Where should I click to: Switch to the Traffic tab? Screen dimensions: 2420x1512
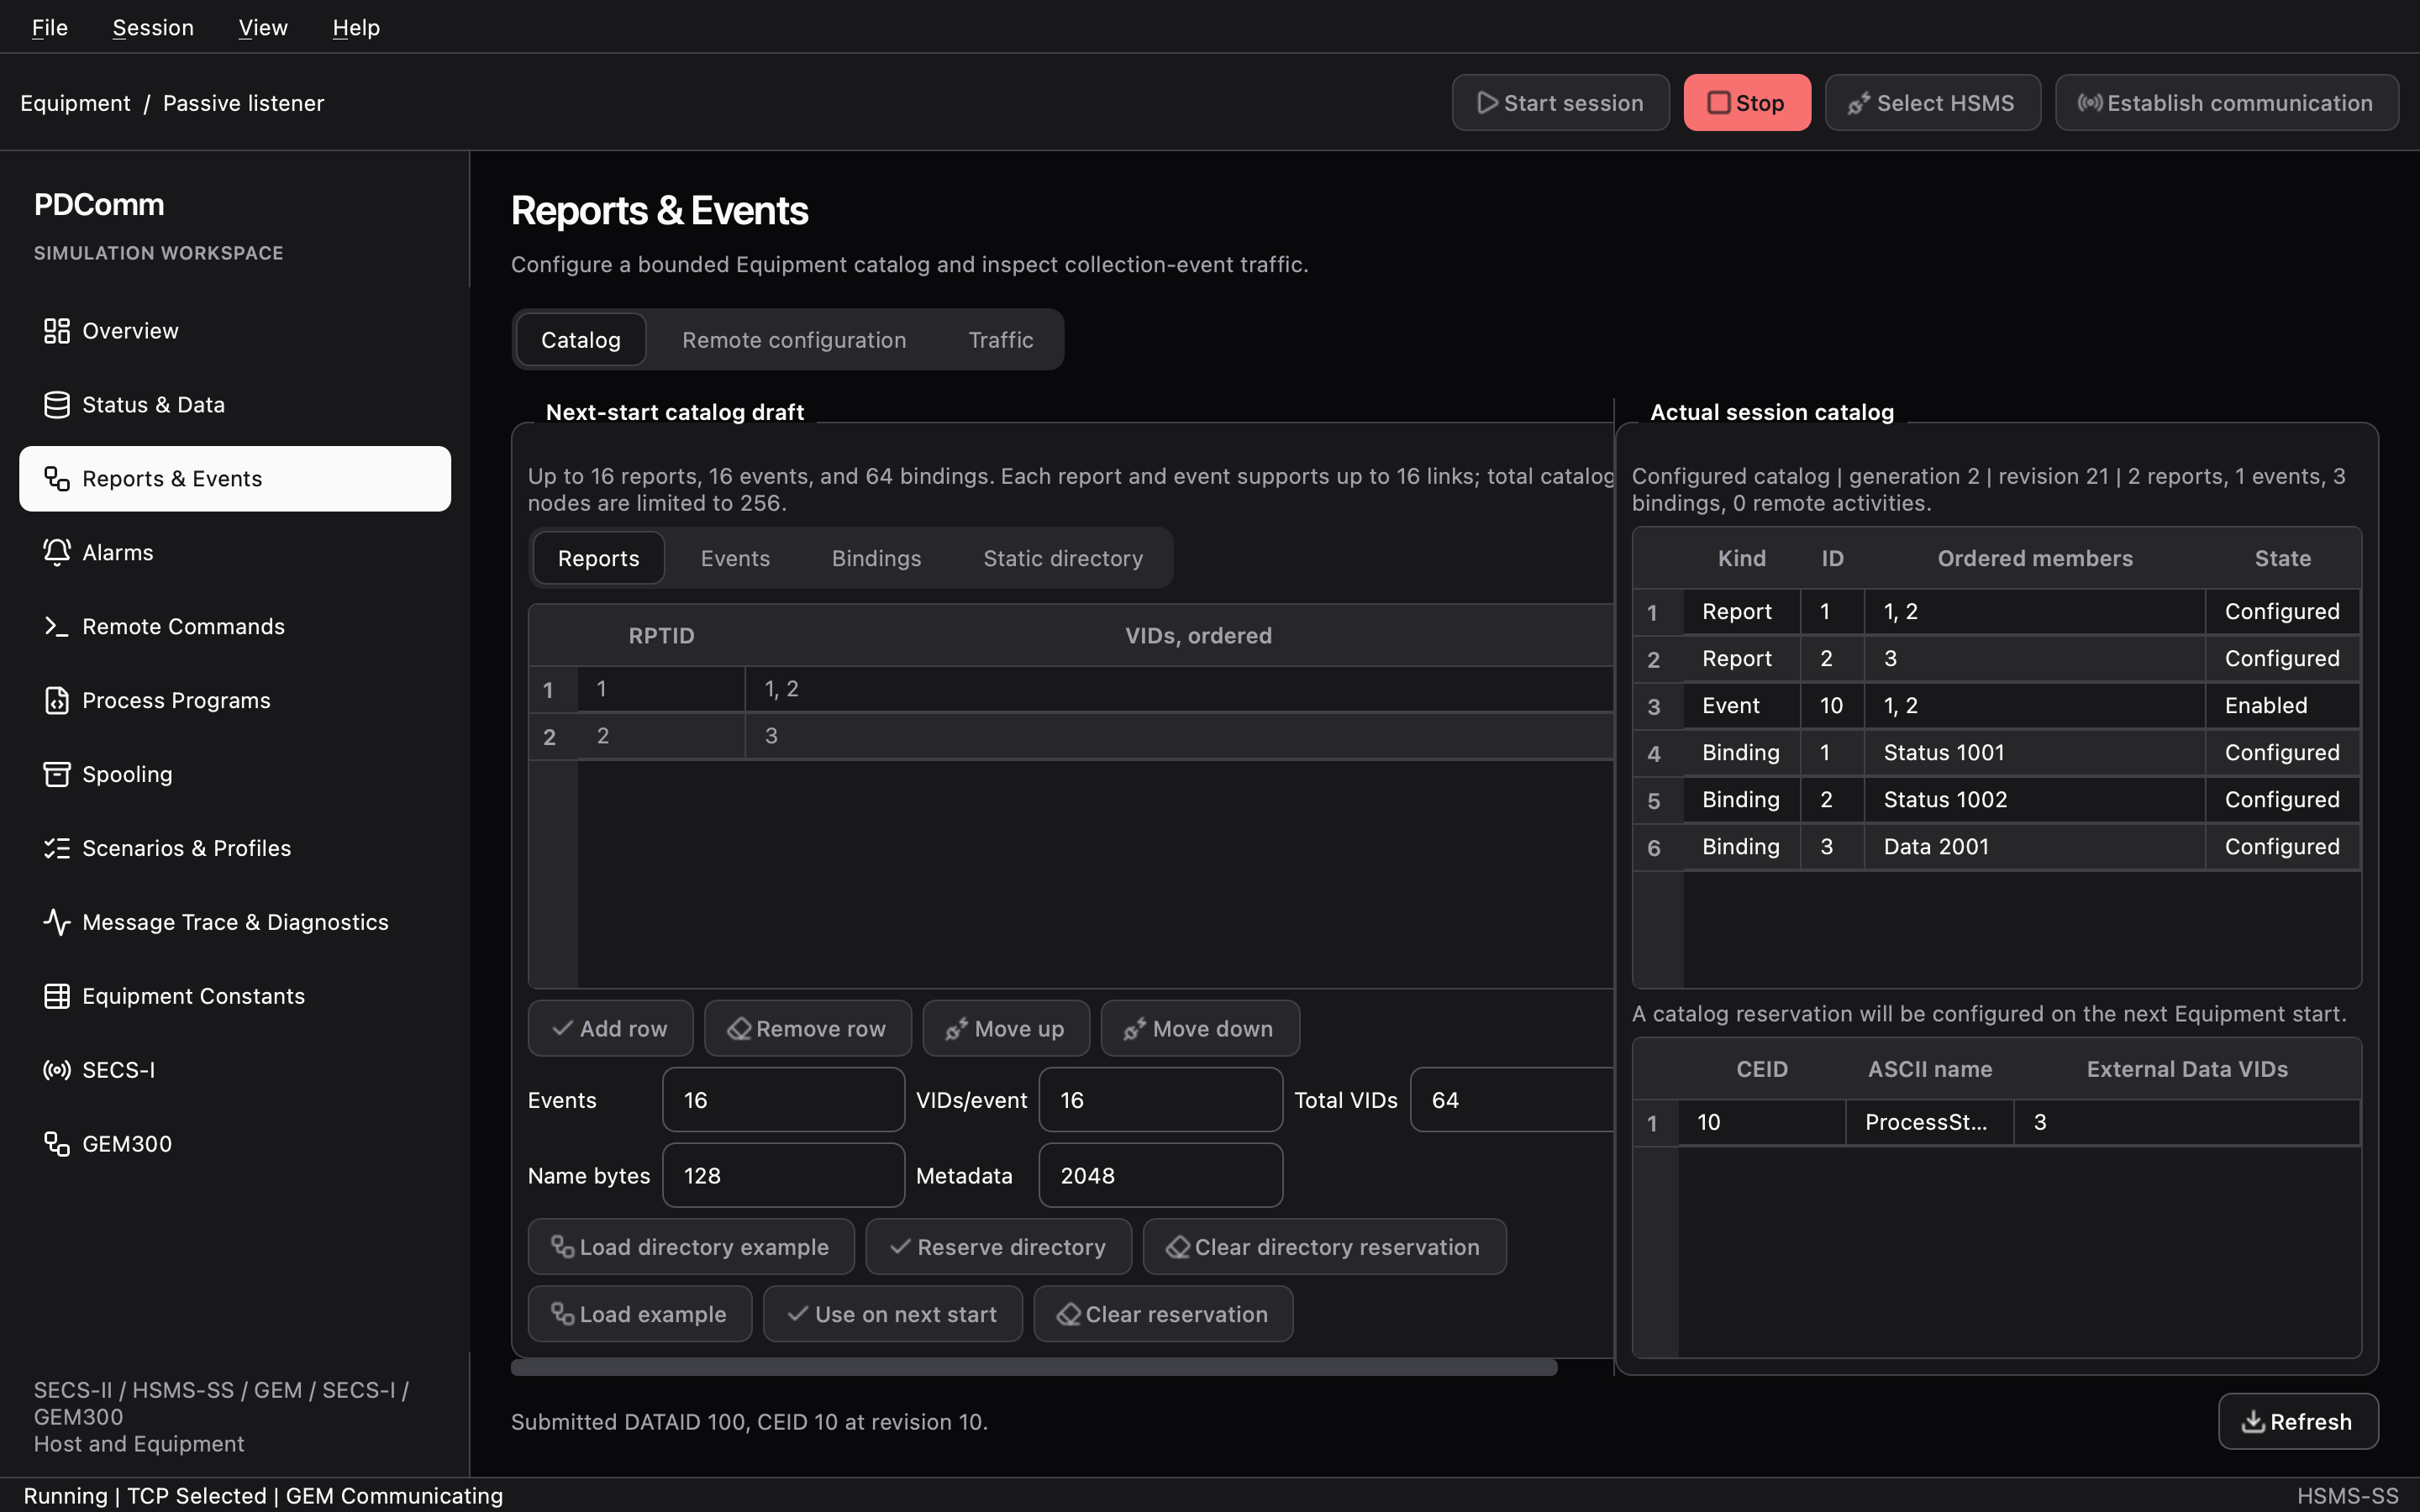(1001, 340)
